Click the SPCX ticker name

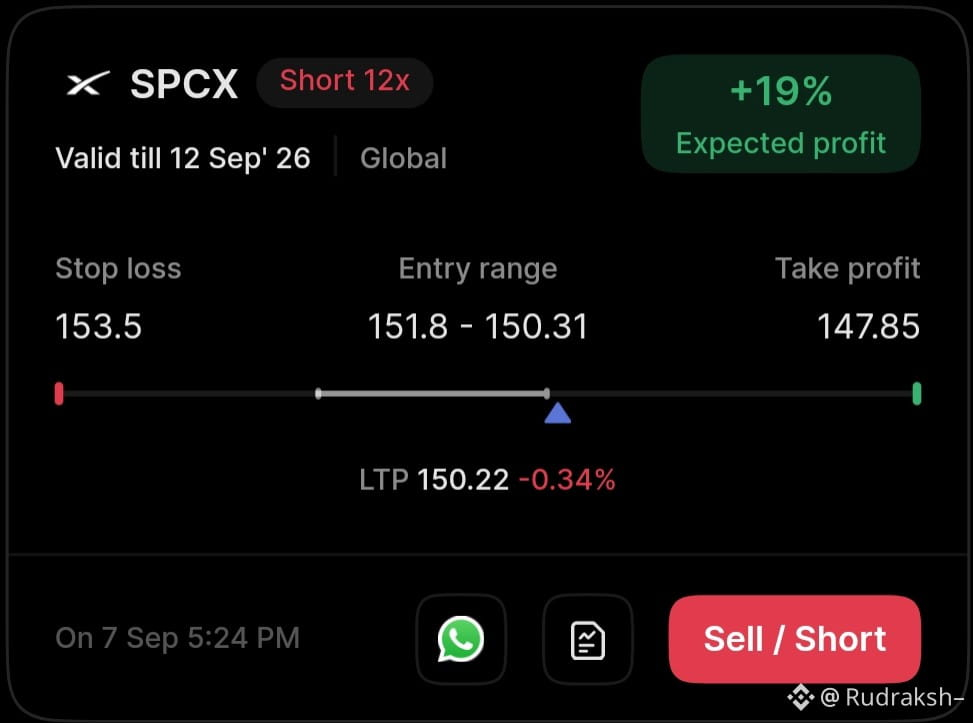pos(184,84)
